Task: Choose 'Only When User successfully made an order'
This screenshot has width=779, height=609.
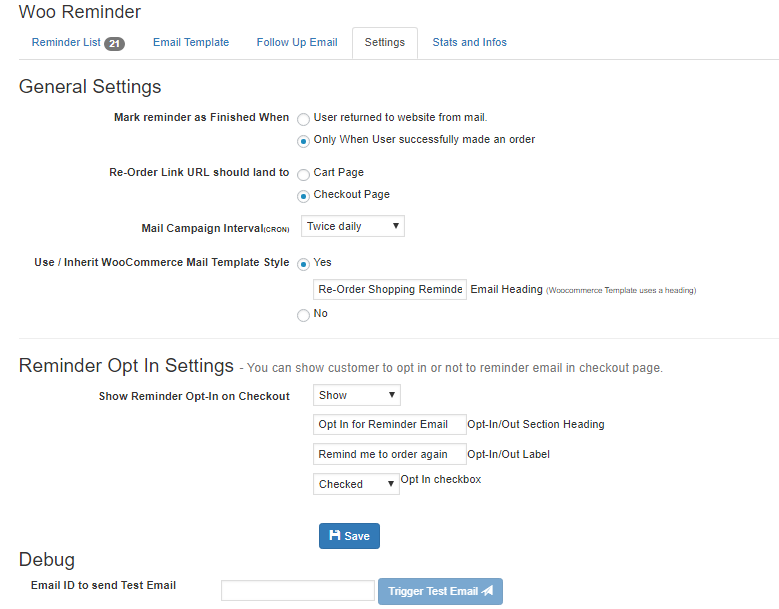Action: (x=304, y=141)
